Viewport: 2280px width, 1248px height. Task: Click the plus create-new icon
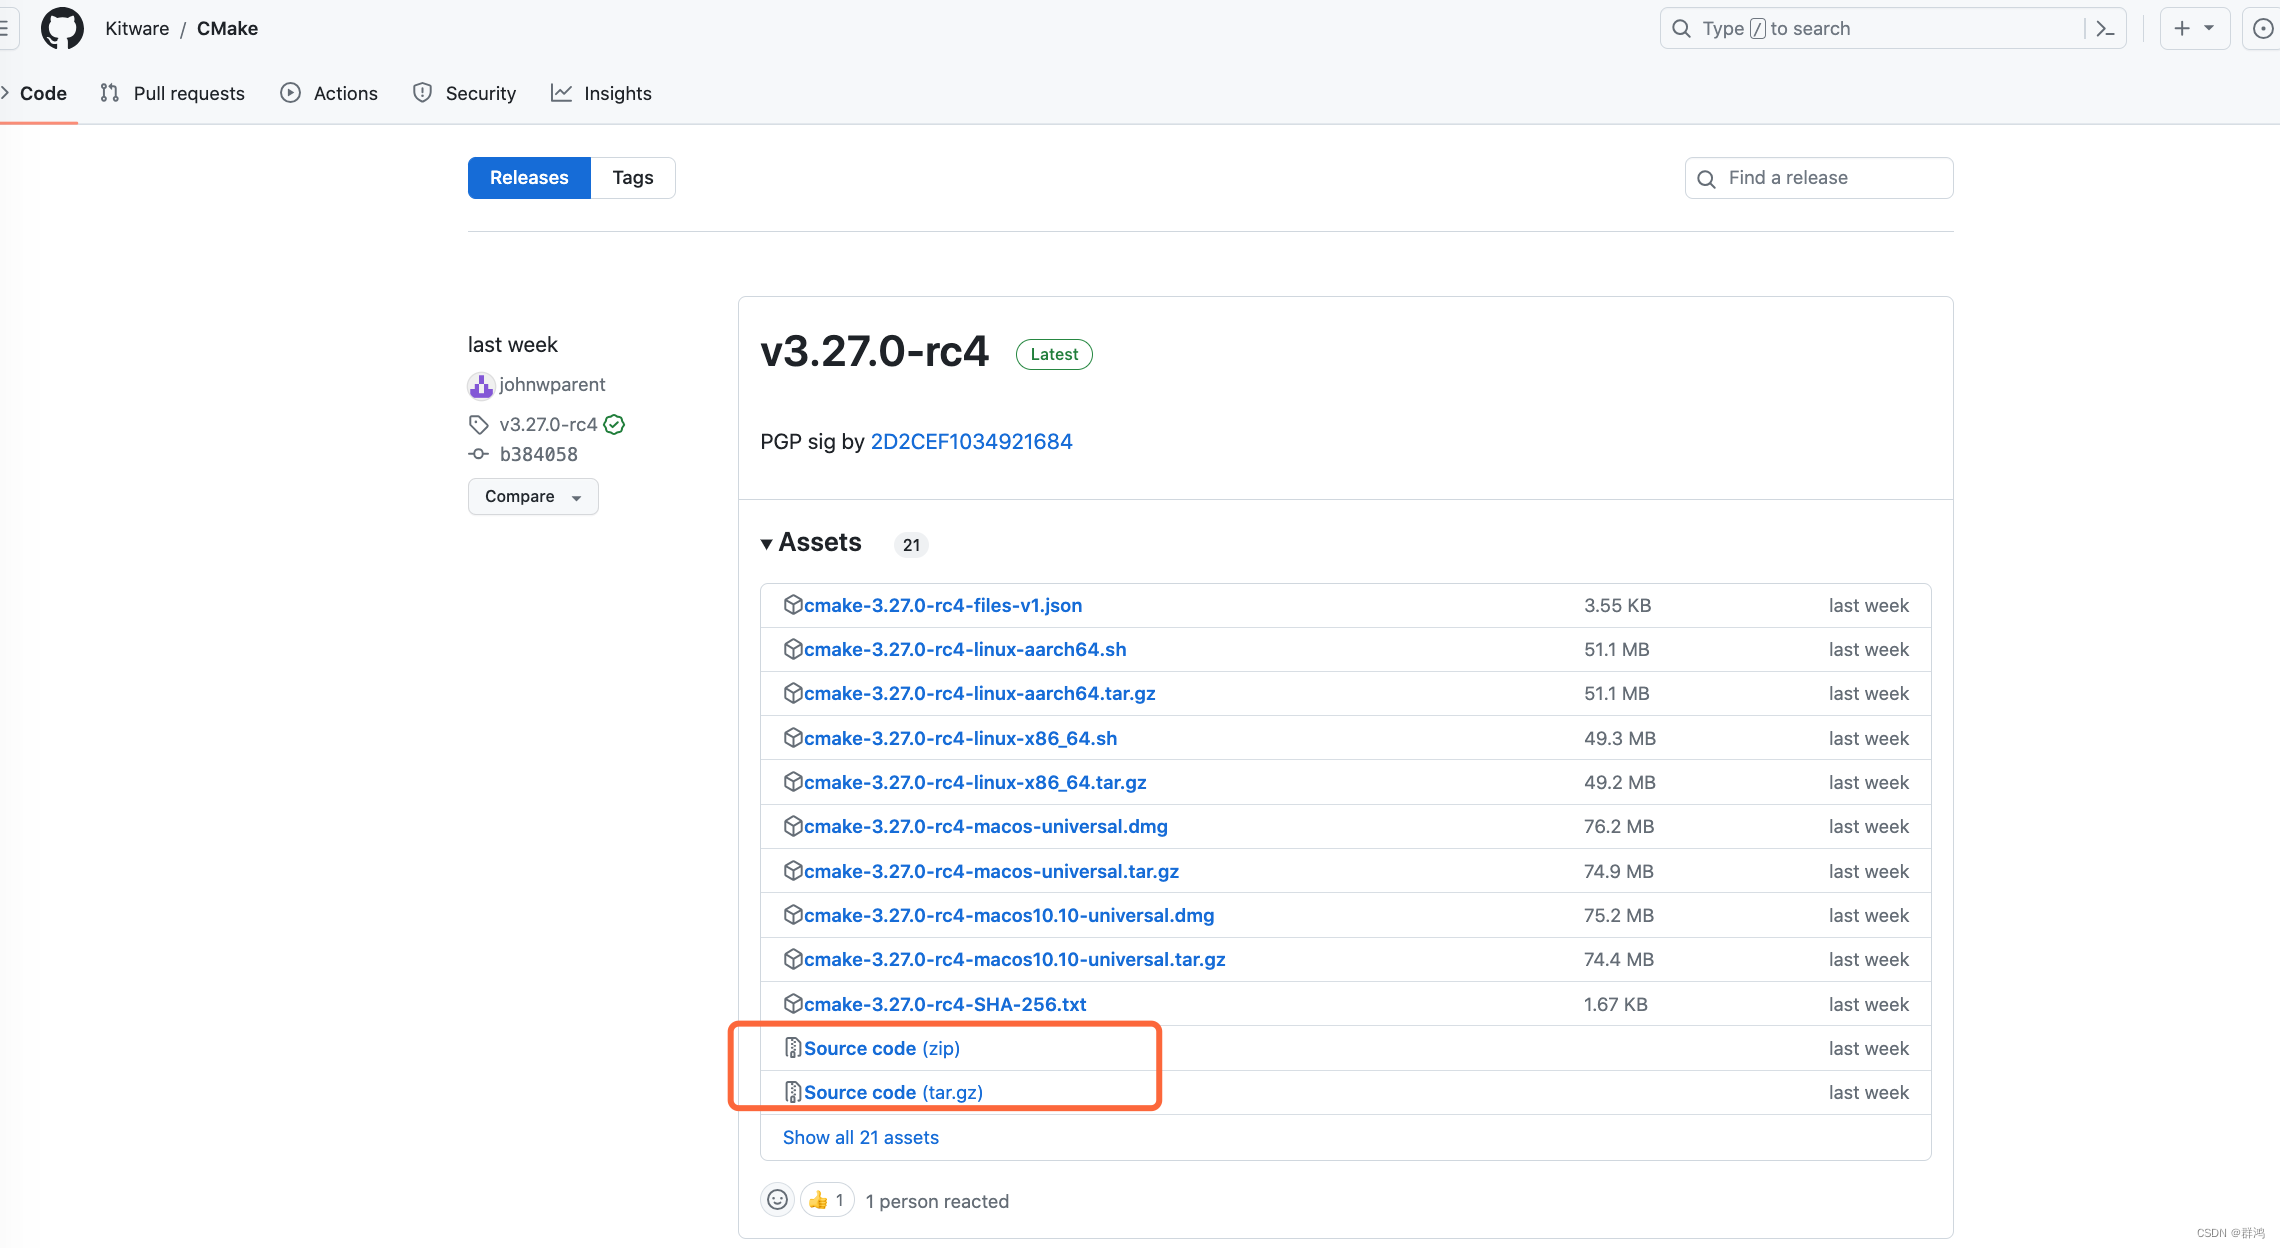[x=2182, y=29]
